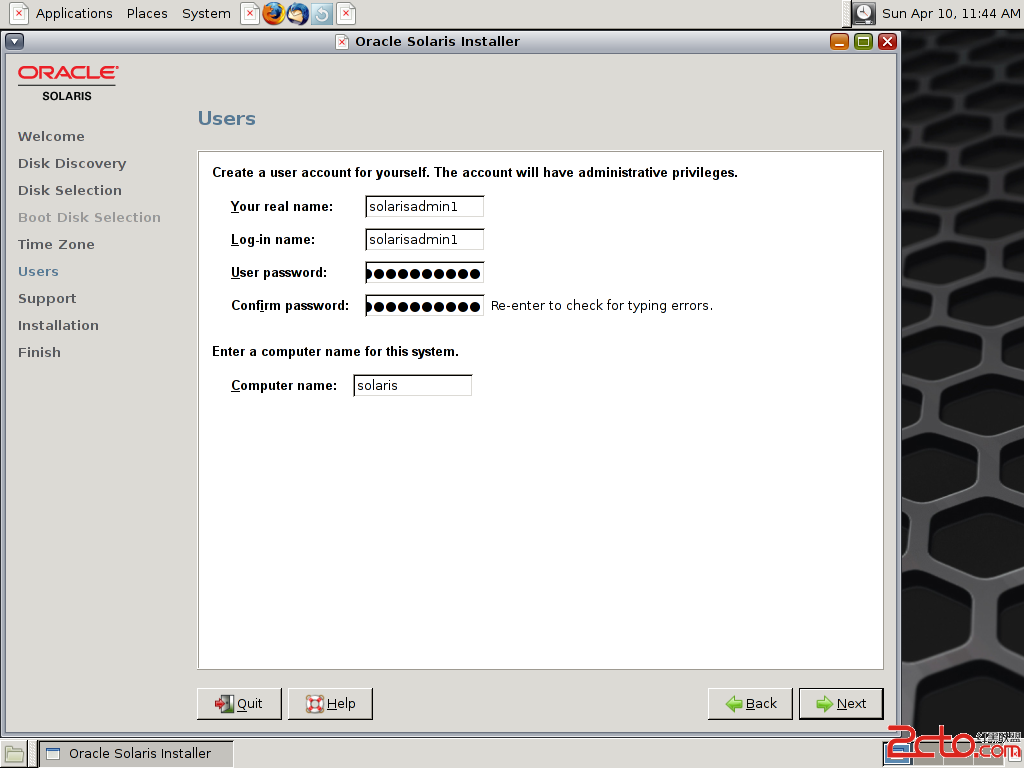The width and height of the screenshot is (1024, 768).
Task: Select Installation step in sidebar
Action: click(58, 325)
